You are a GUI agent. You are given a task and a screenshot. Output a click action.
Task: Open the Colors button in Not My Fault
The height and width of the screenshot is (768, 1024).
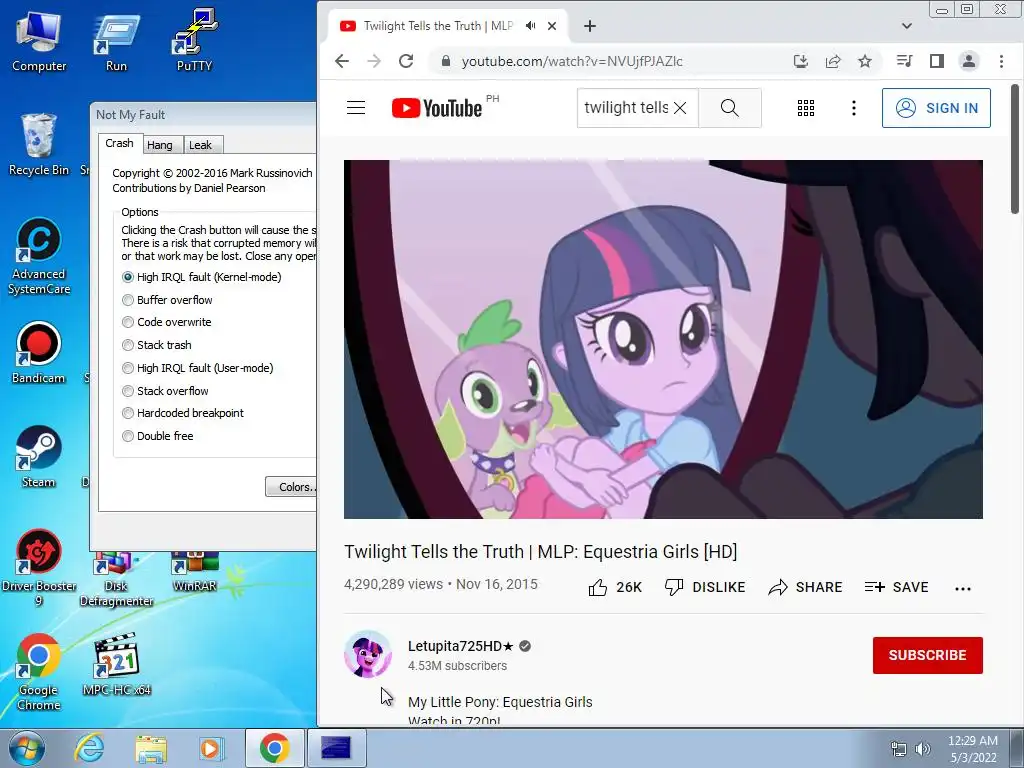291,487
